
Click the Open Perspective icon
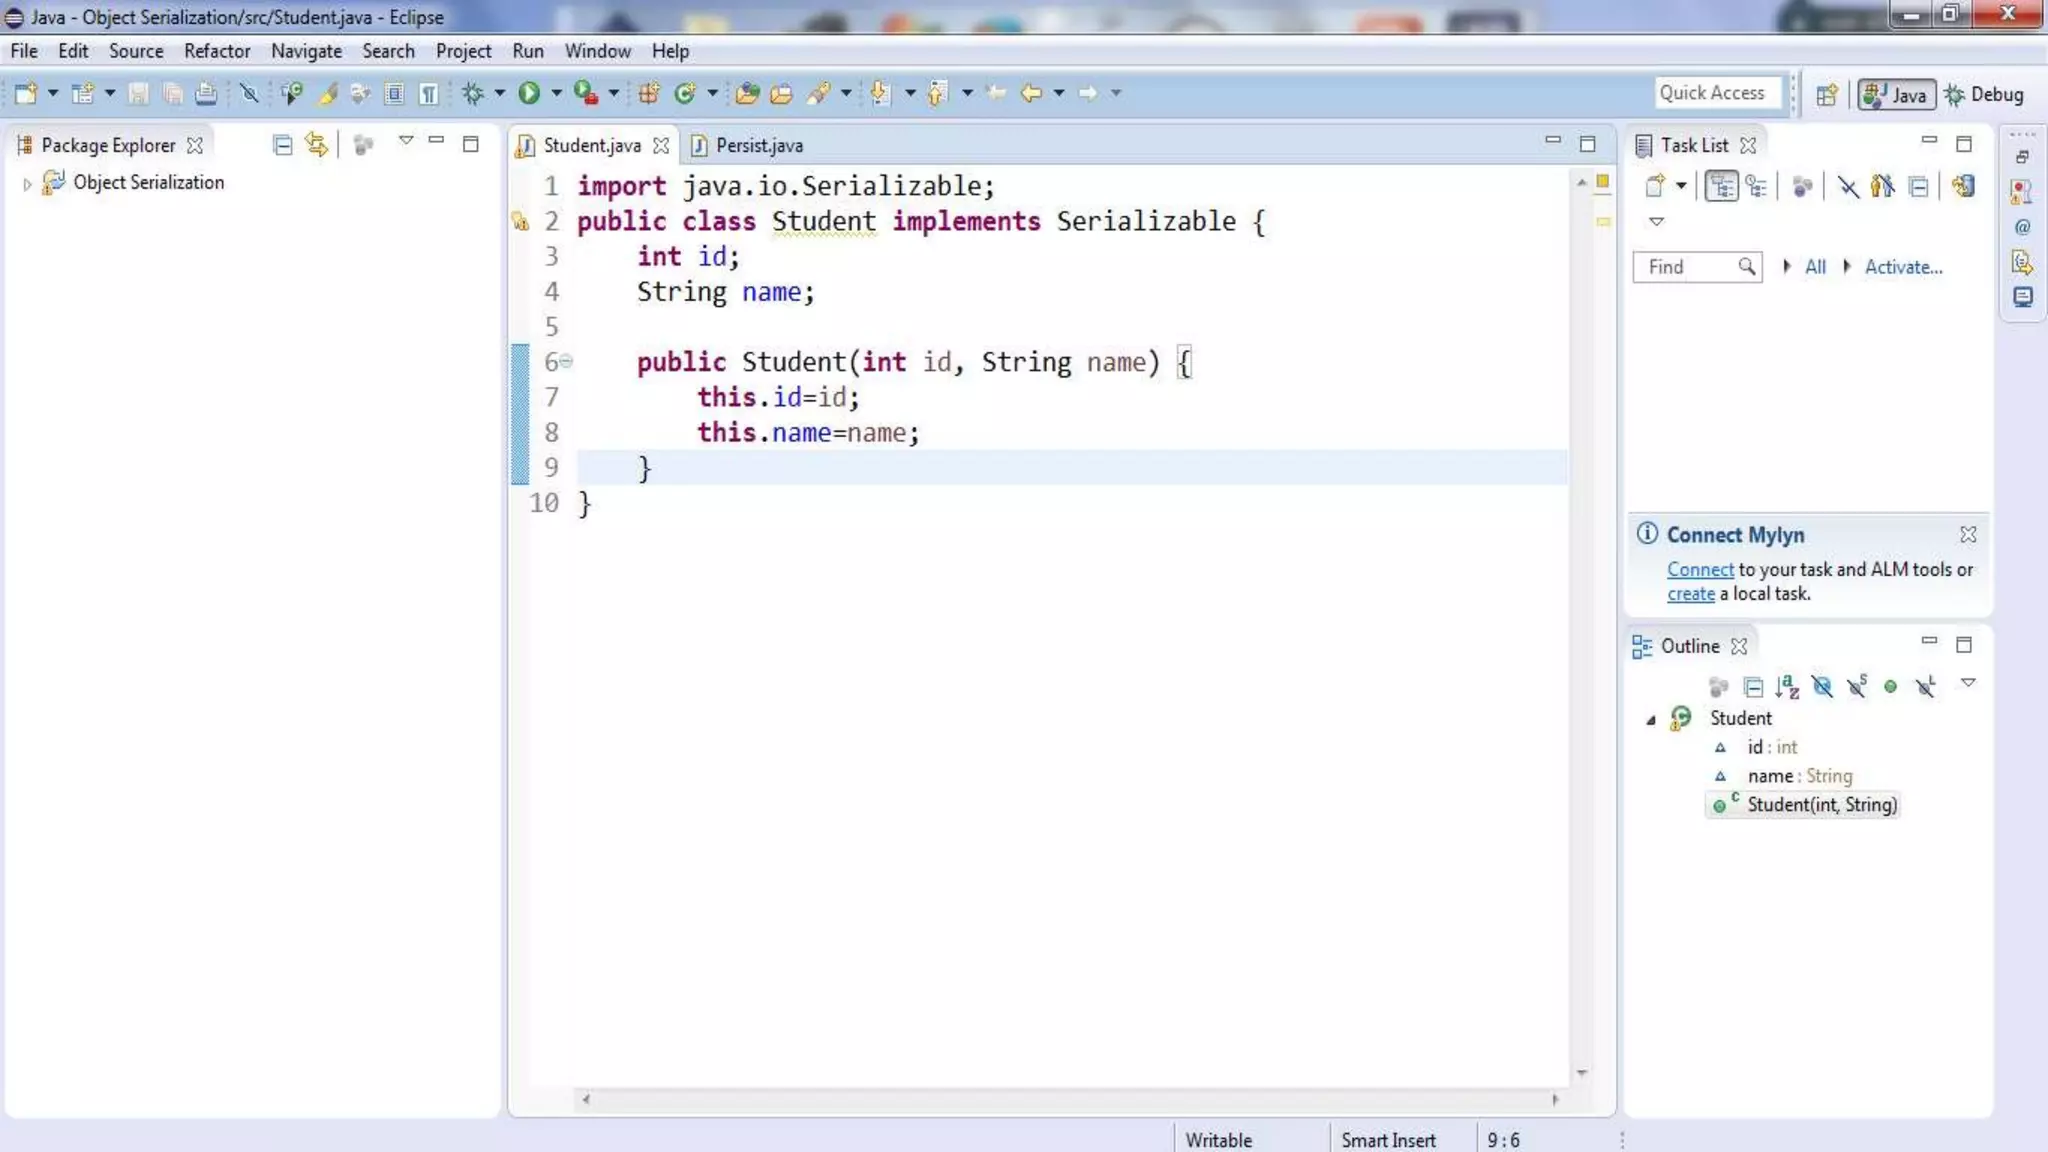(1826, 94)
